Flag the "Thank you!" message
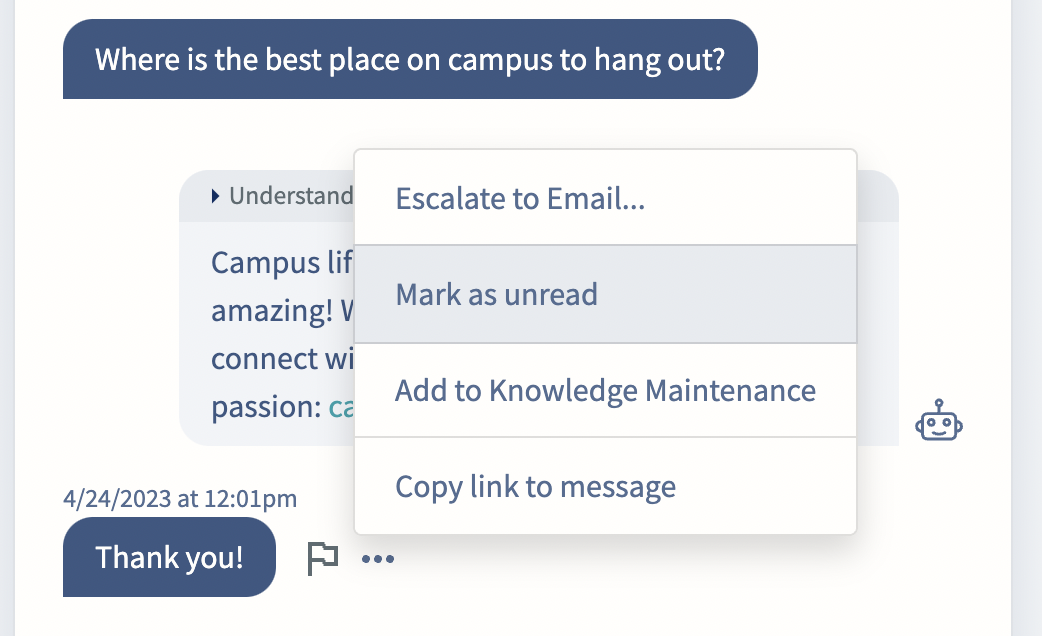Viewport: 1042px width, 636px height. click(323, 558)
